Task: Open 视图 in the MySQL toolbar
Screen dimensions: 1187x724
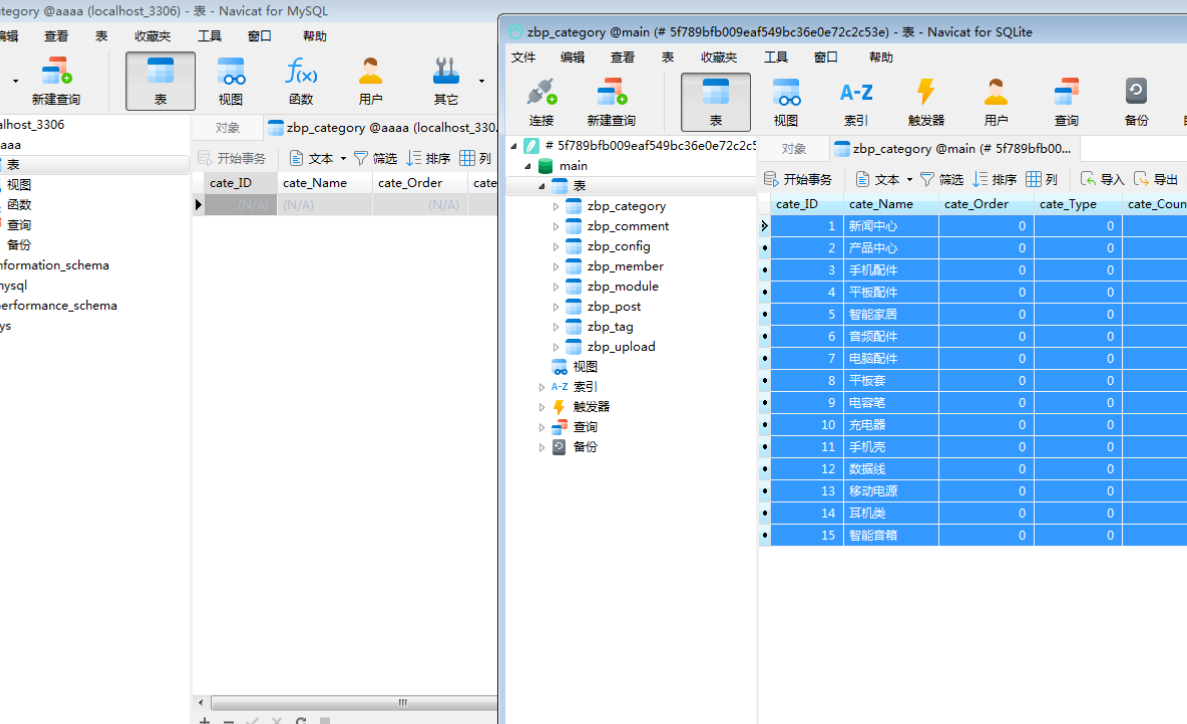Action: [231, 80]
